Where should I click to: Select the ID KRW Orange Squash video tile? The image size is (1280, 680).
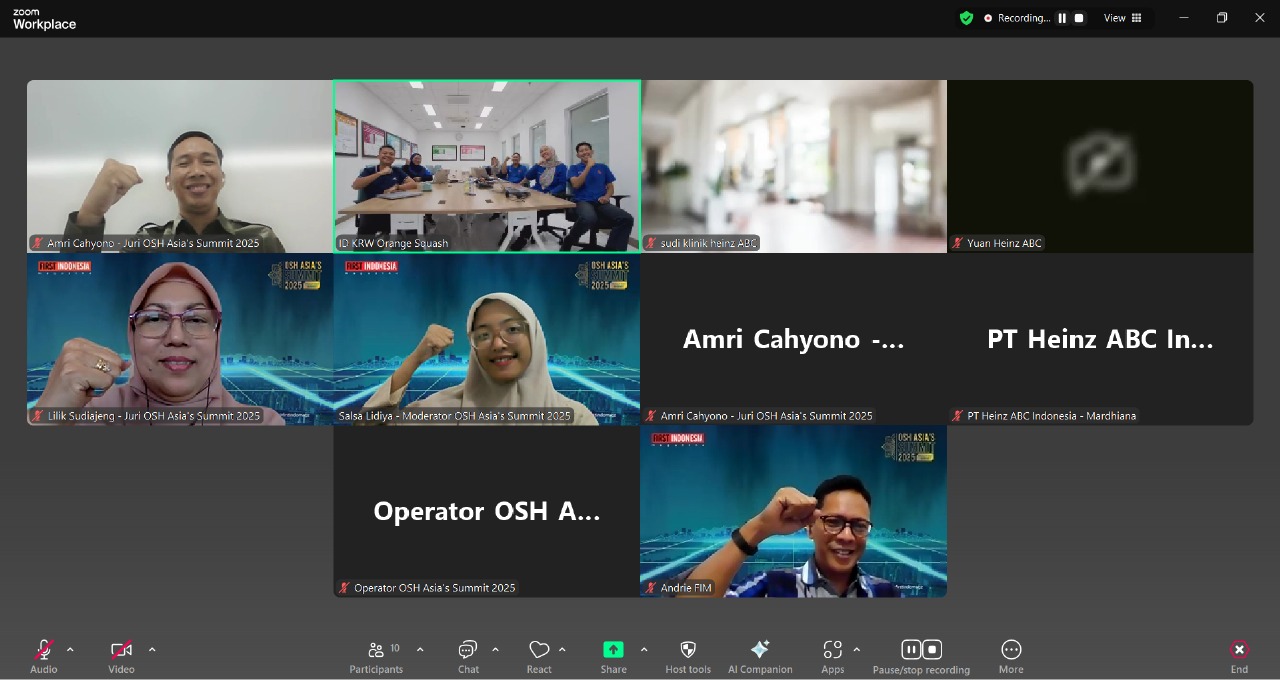(x=487, y=166)
